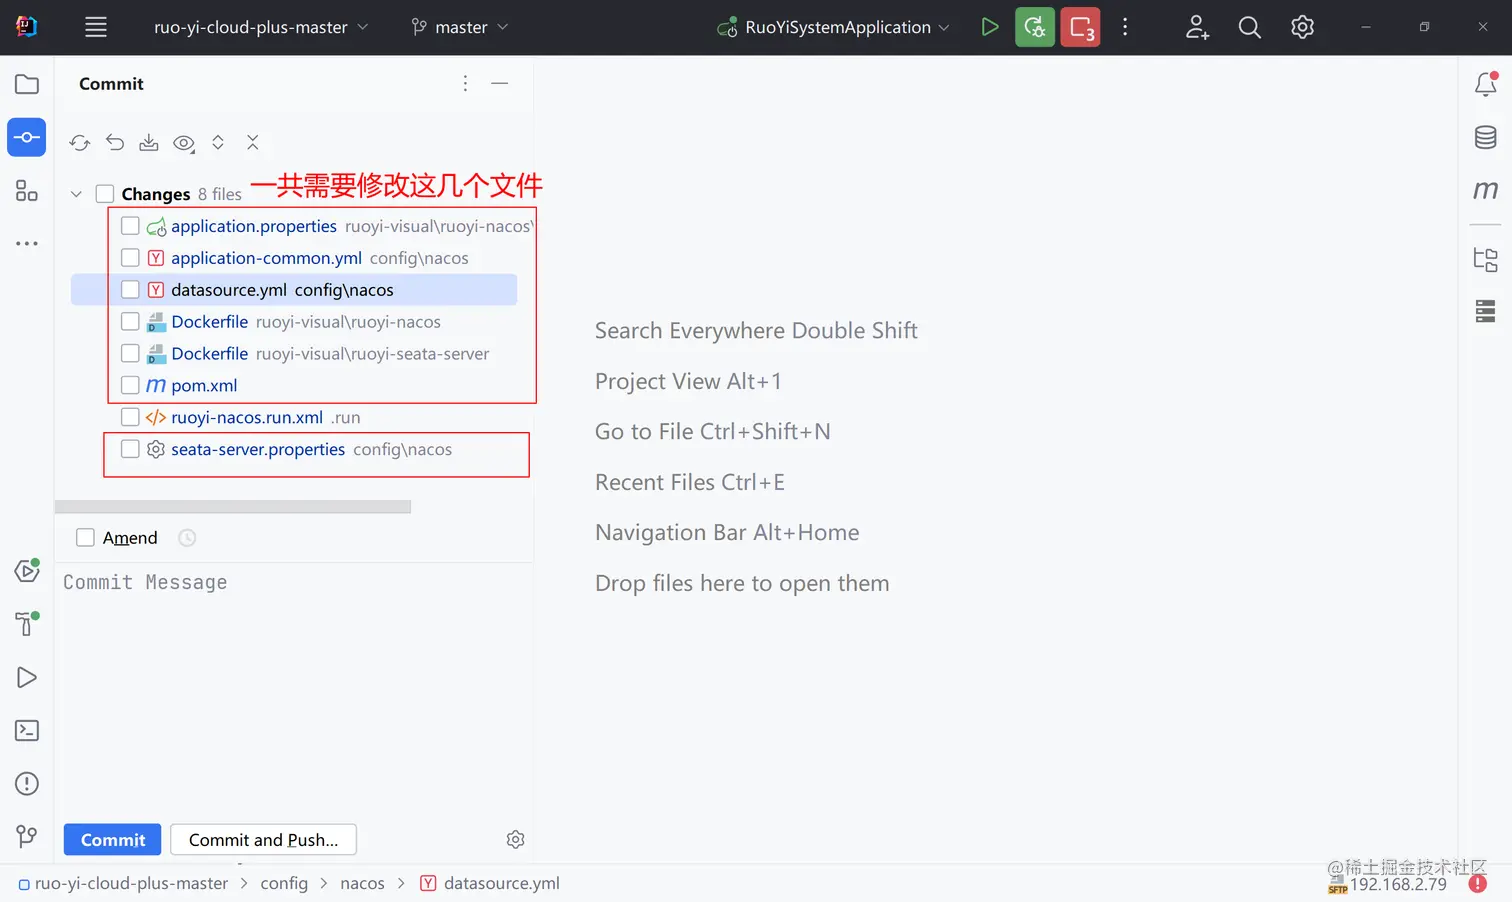The width and height of the screenshot is (1512, 902).
Task: Select the ruoyi-nacos.run.xml file row
Action: pos(294,417)
